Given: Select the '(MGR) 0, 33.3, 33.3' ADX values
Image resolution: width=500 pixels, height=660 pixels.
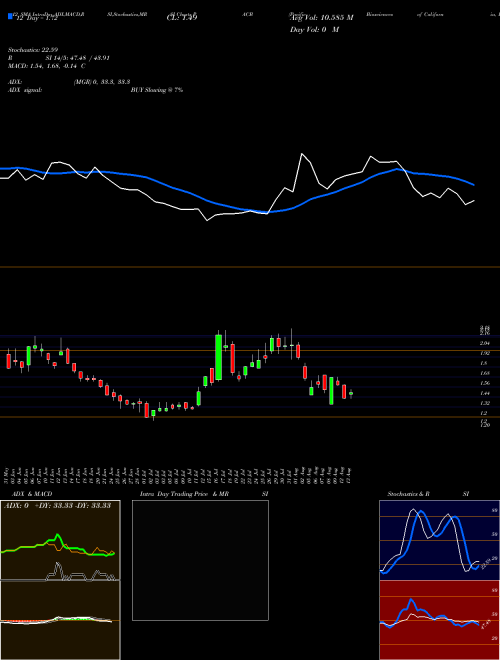Looking at the screenshot, I should [101, 82].
